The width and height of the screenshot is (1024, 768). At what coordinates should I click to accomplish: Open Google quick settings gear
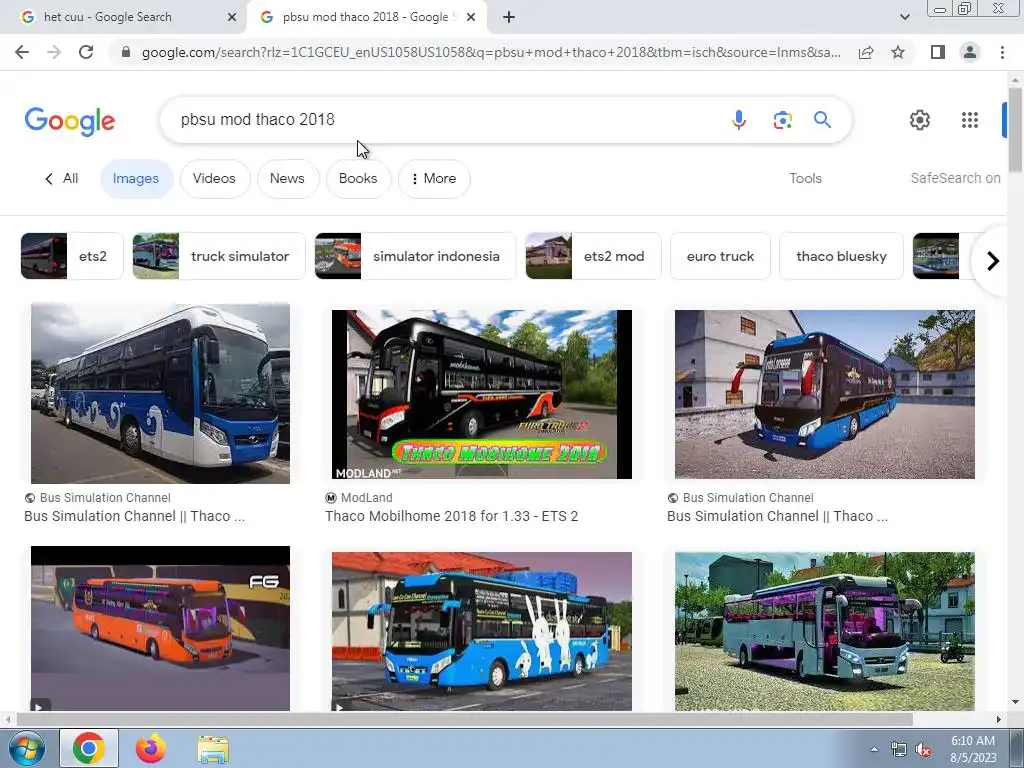click(920, 120)
